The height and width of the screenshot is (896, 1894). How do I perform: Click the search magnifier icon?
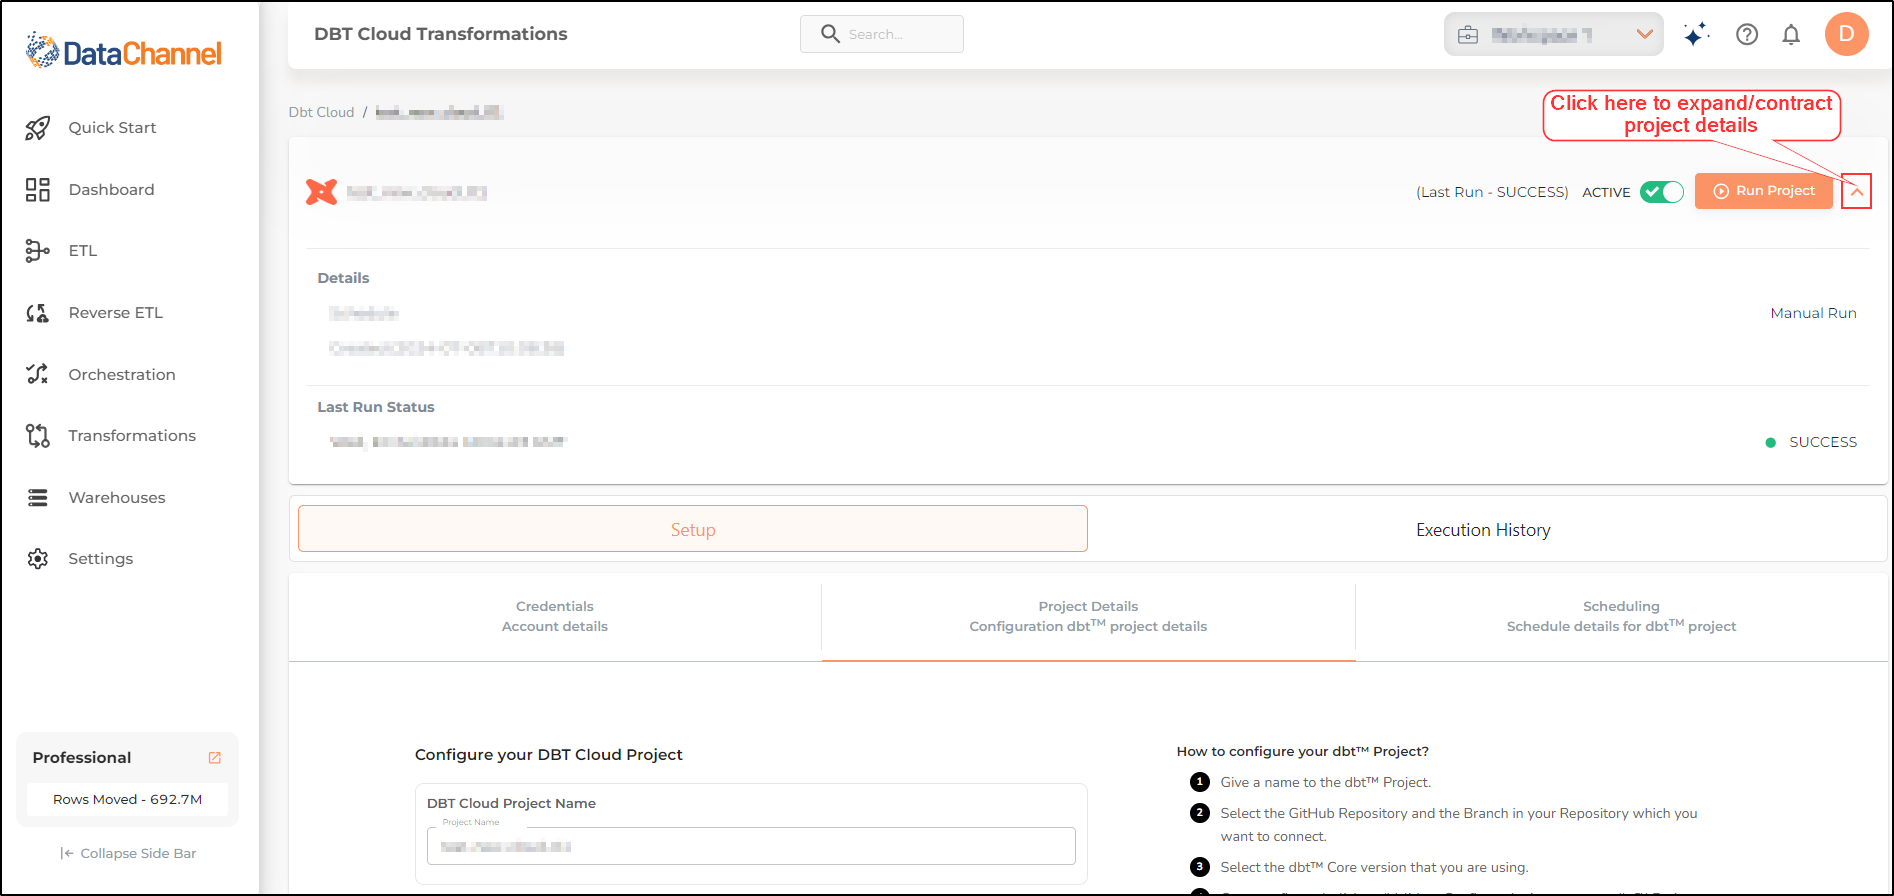coord(830,34)
